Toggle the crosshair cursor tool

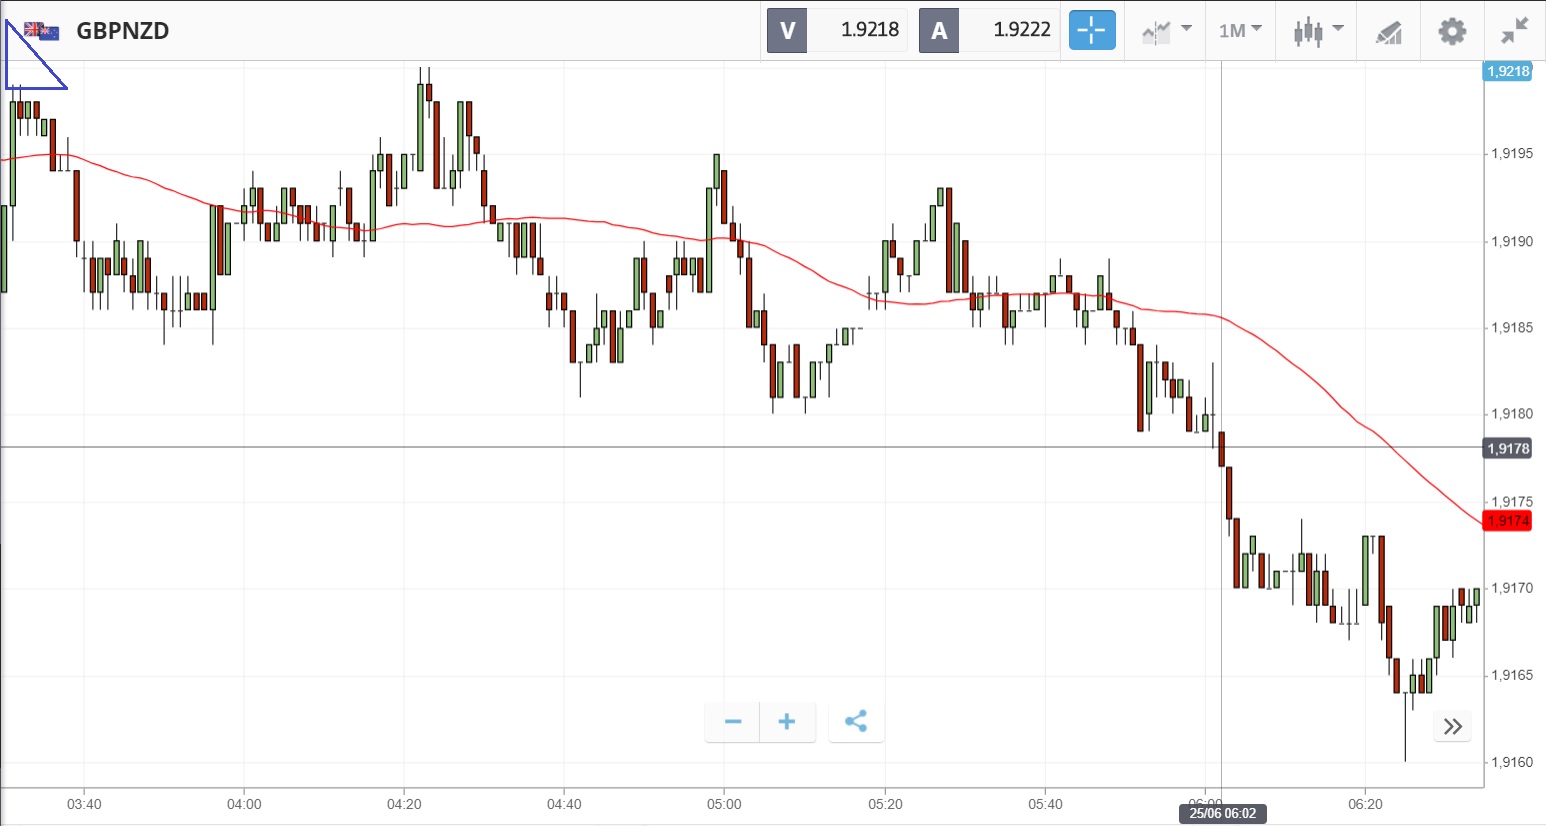coord(1091,30)
